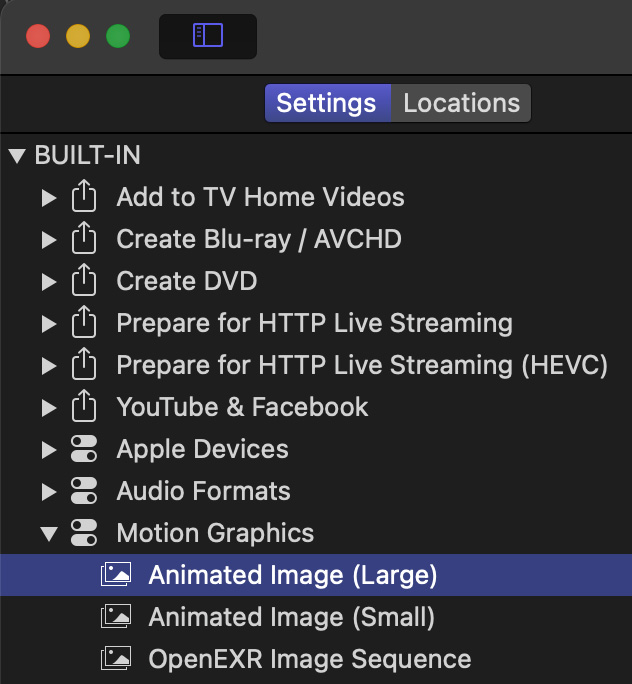Select the Animated Image (Large) setting
This screenshot has width=632, height=684.
293,576
